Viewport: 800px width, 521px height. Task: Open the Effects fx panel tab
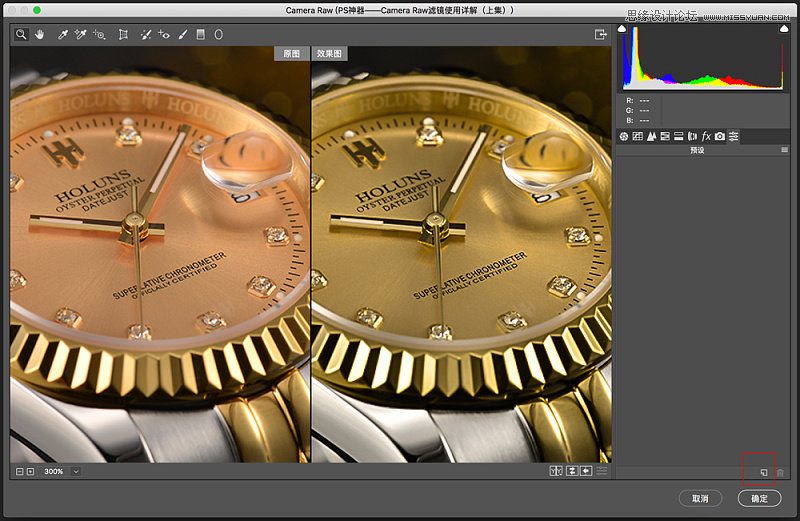(x=706, y=136)
